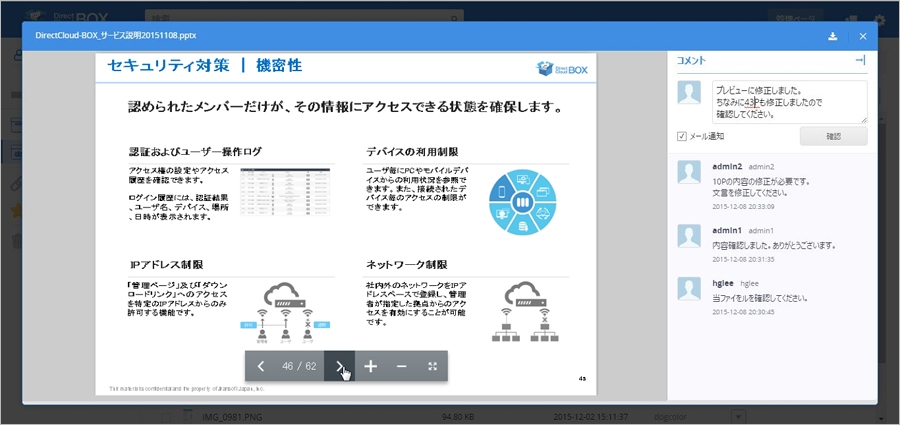Click the log table thumbnail on slide
The image size is (900, 425).
[x=285, y=192]
